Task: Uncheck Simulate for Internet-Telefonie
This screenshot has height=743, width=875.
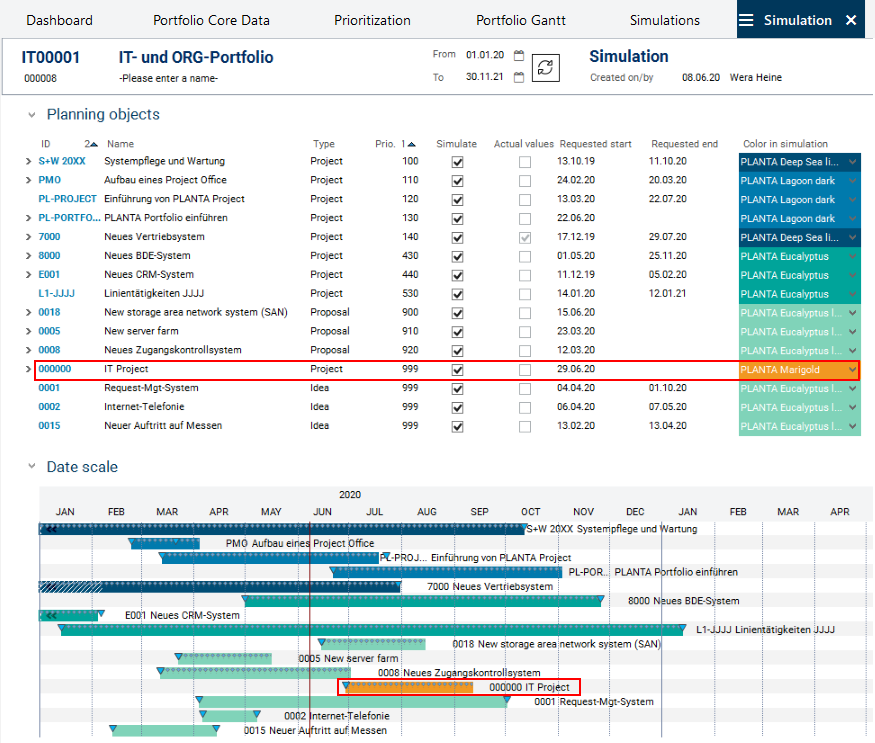Action: [457, 407]
